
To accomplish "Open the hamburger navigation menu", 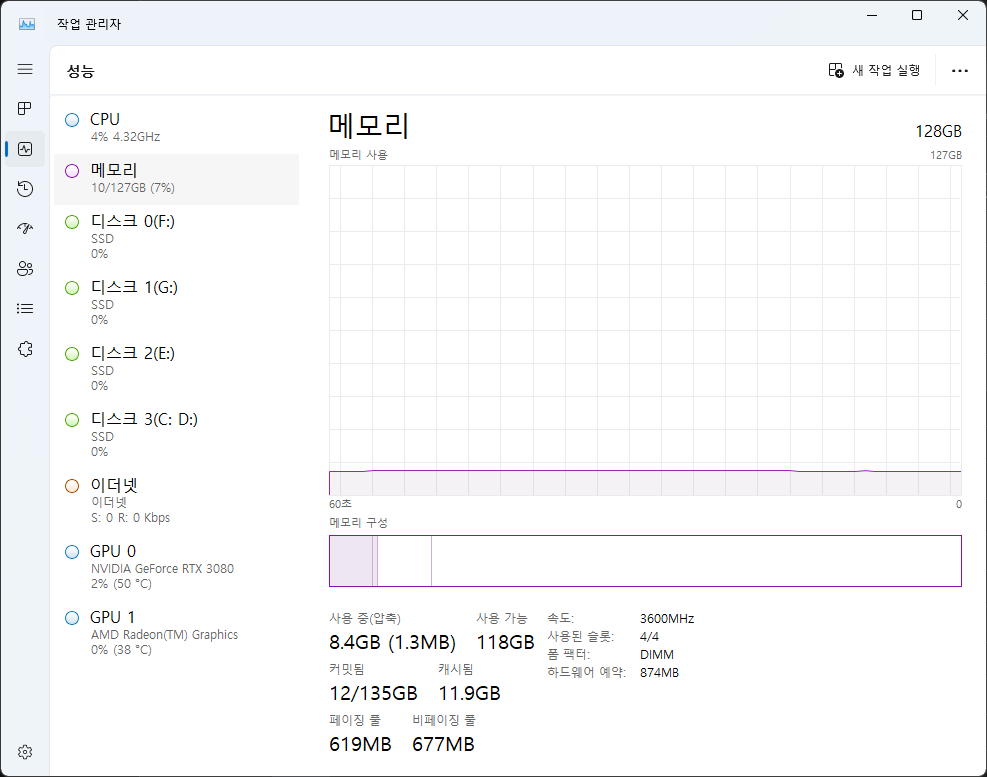I will [x=25, y=69].
